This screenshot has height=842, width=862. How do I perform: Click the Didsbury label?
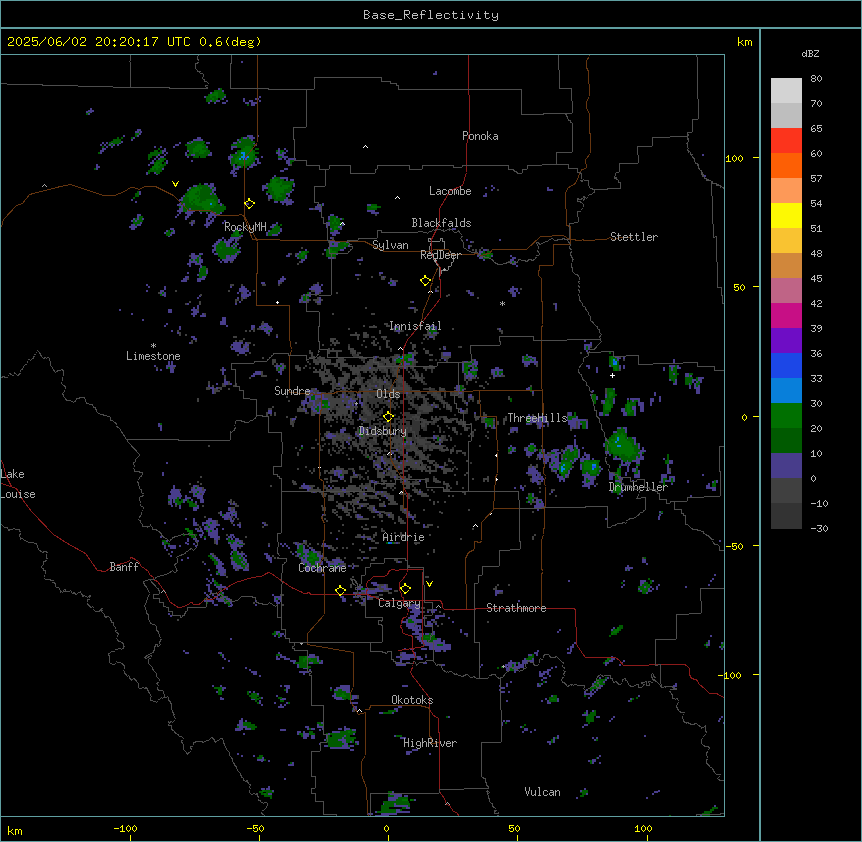click(383, 431)
